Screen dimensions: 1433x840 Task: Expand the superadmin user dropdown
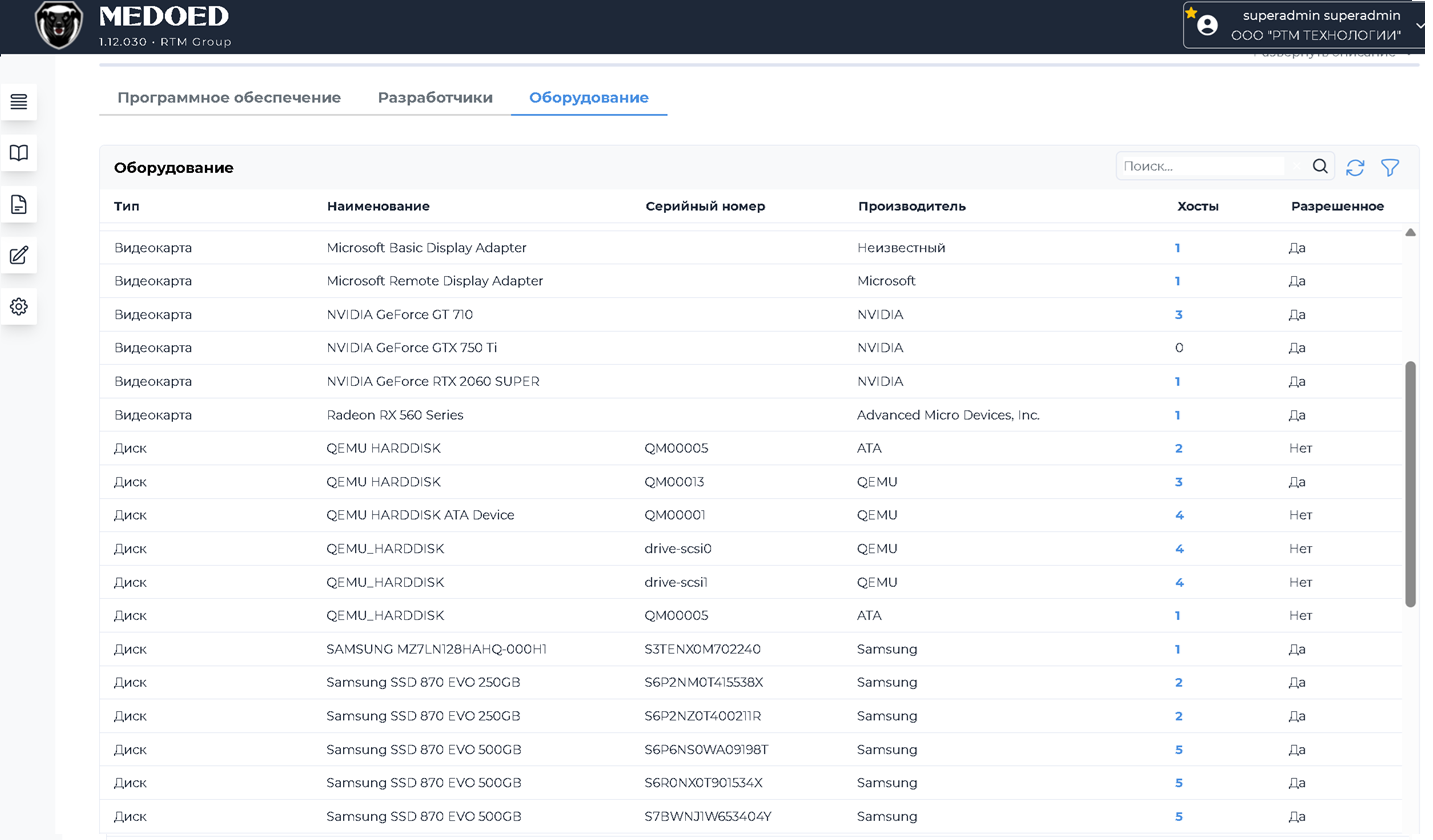[1421, 25]
